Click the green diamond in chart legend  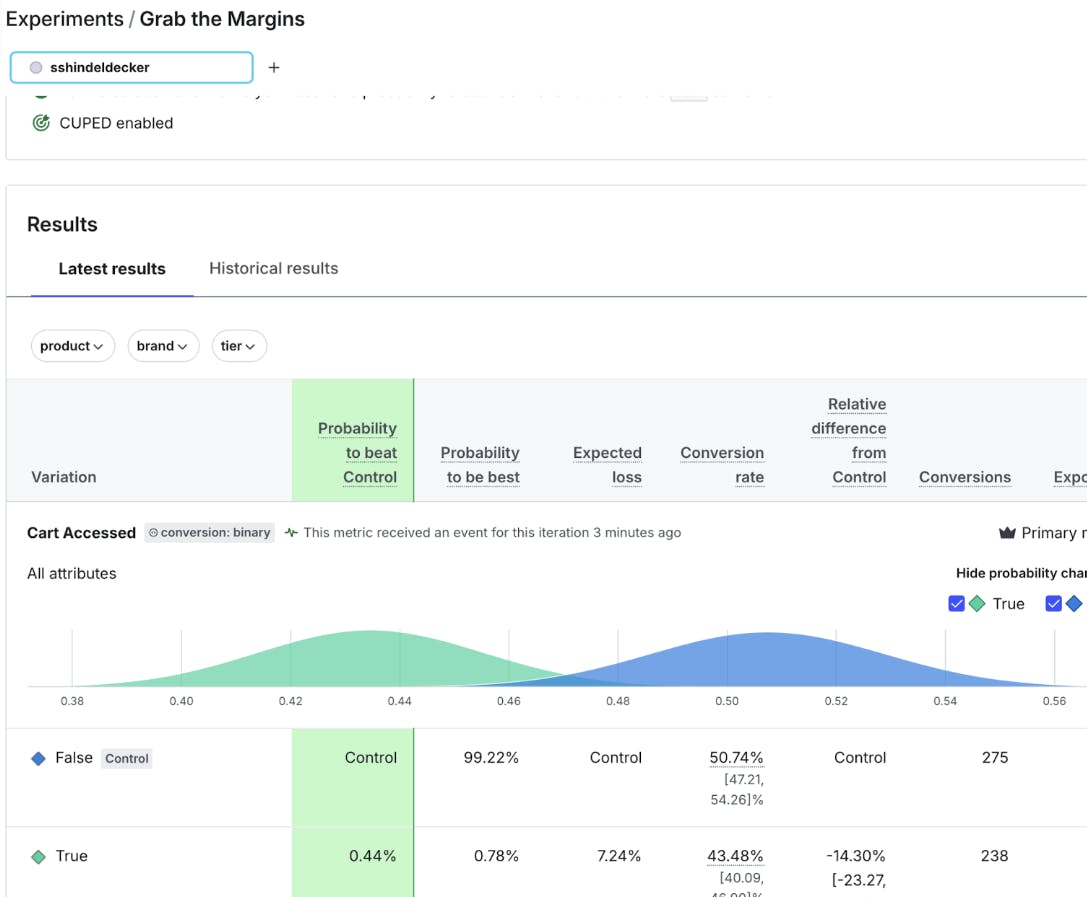977,604
